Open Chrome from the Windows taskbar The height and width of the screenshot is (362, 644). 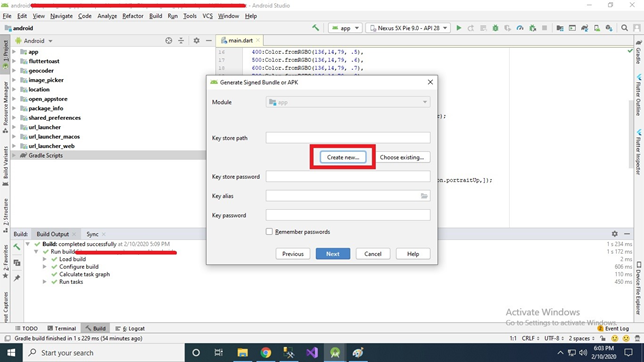266,353
